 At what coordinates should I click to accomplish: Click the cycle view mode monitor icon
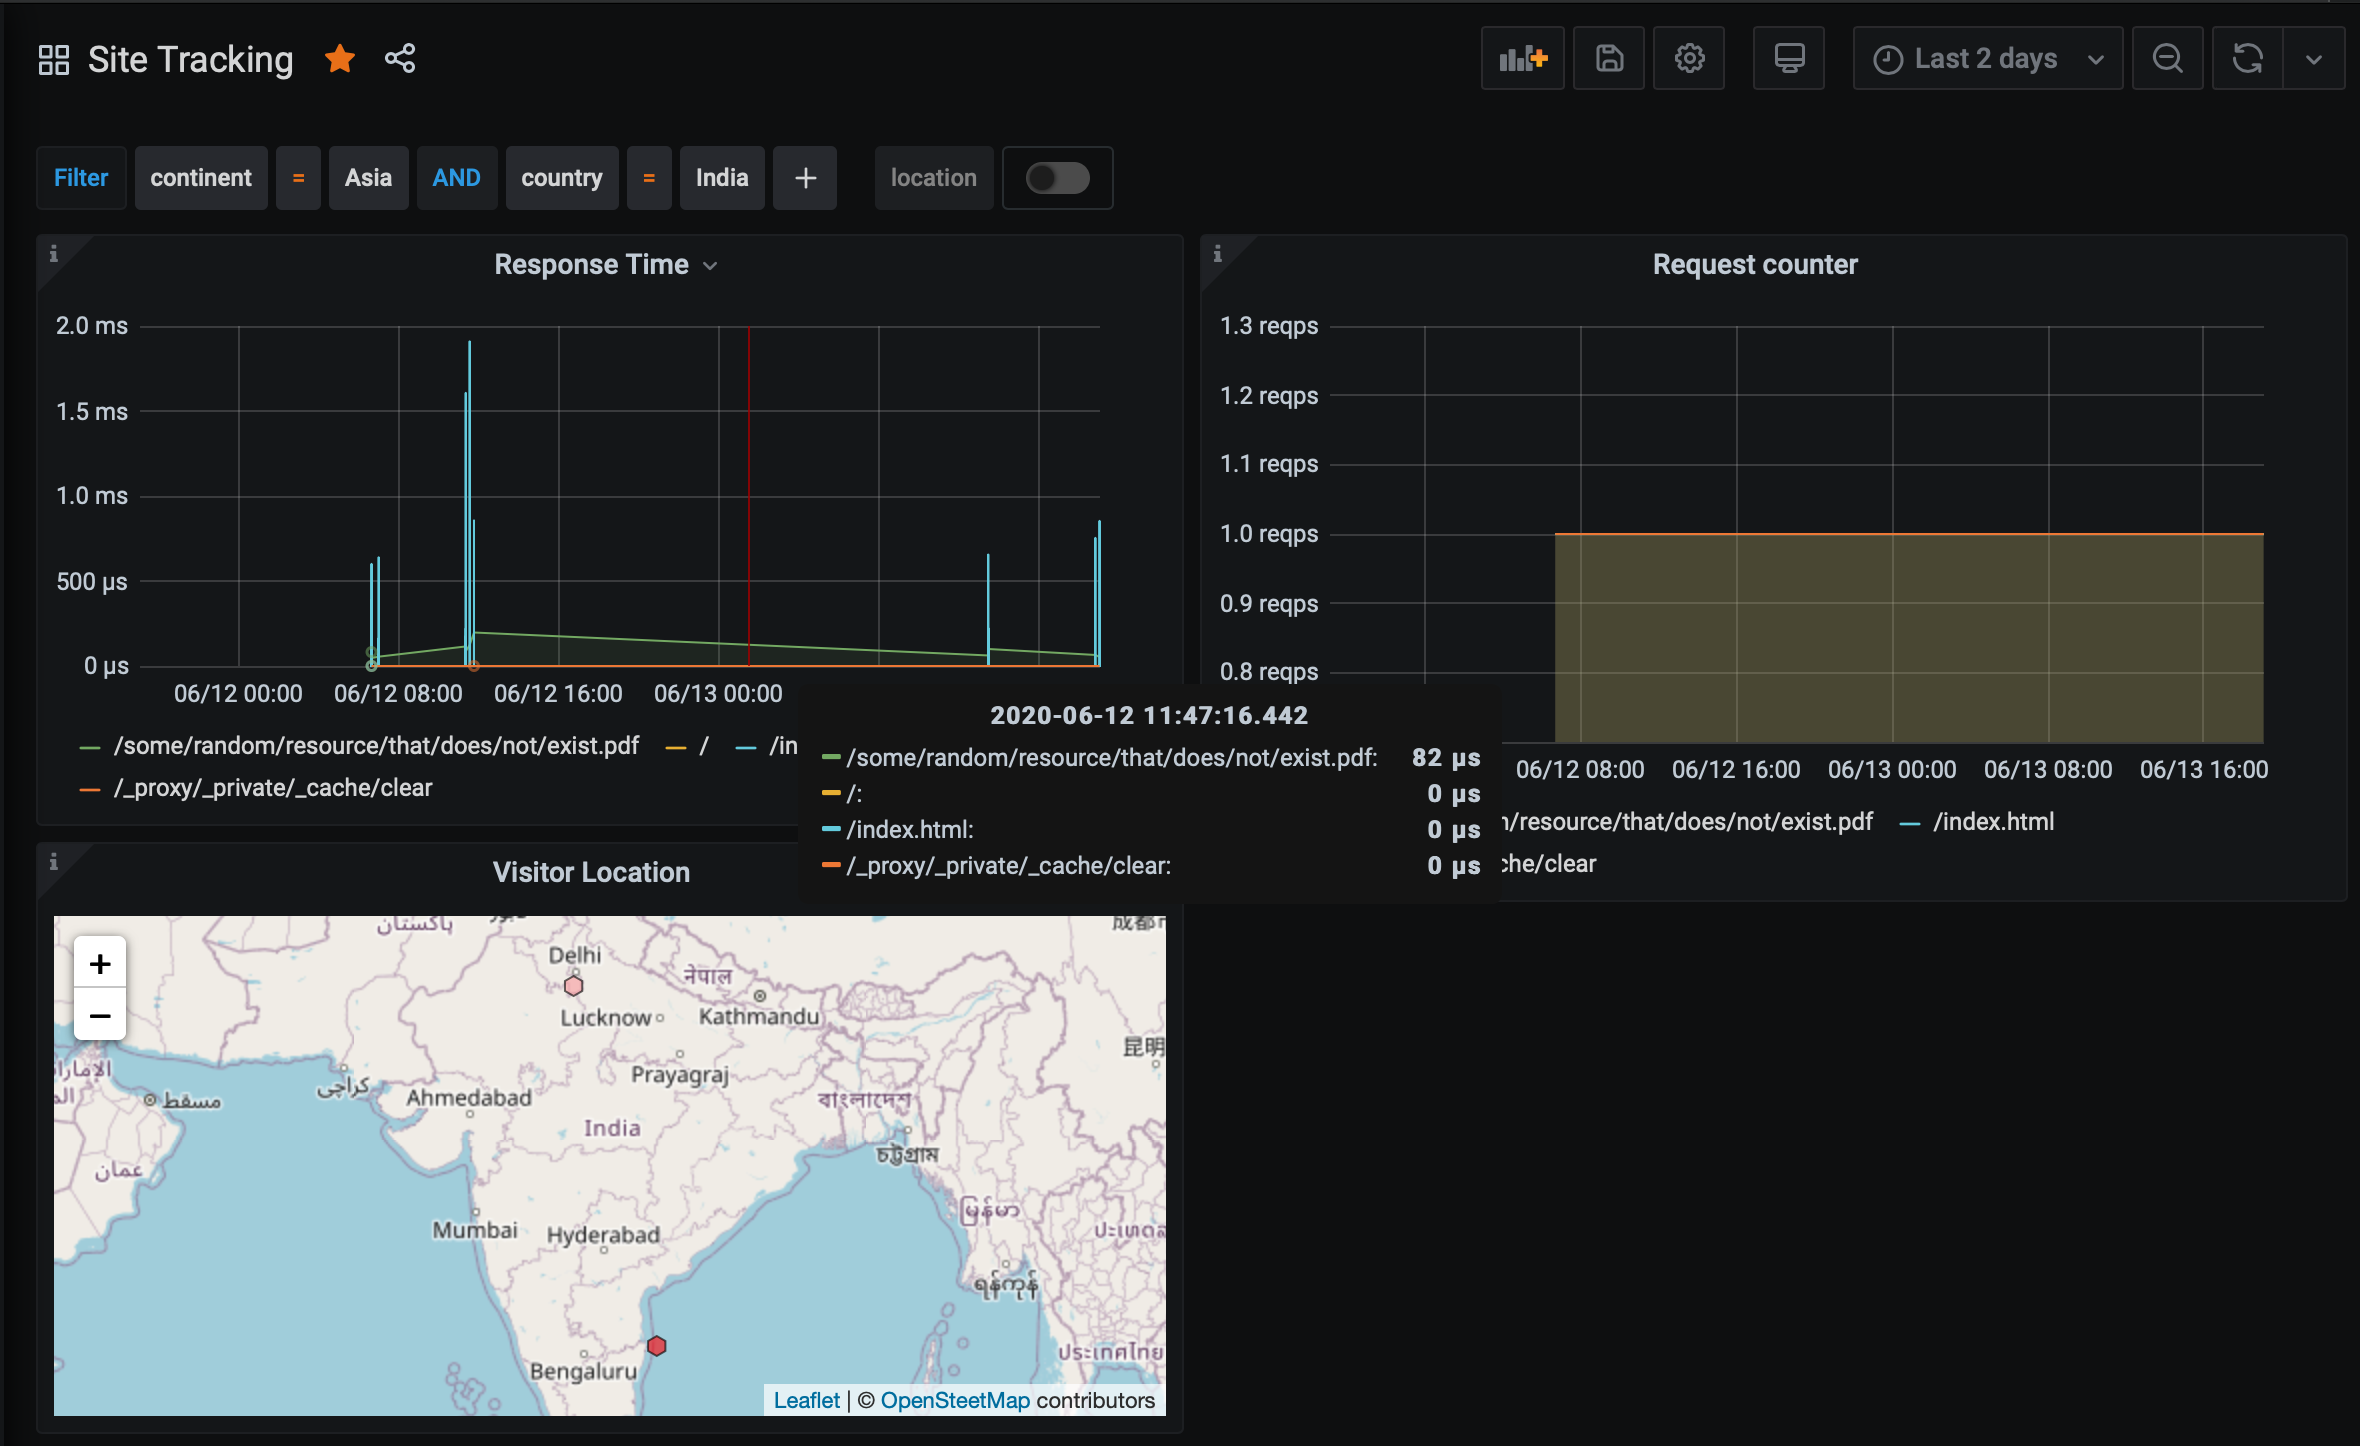(x=1788, y=59)
